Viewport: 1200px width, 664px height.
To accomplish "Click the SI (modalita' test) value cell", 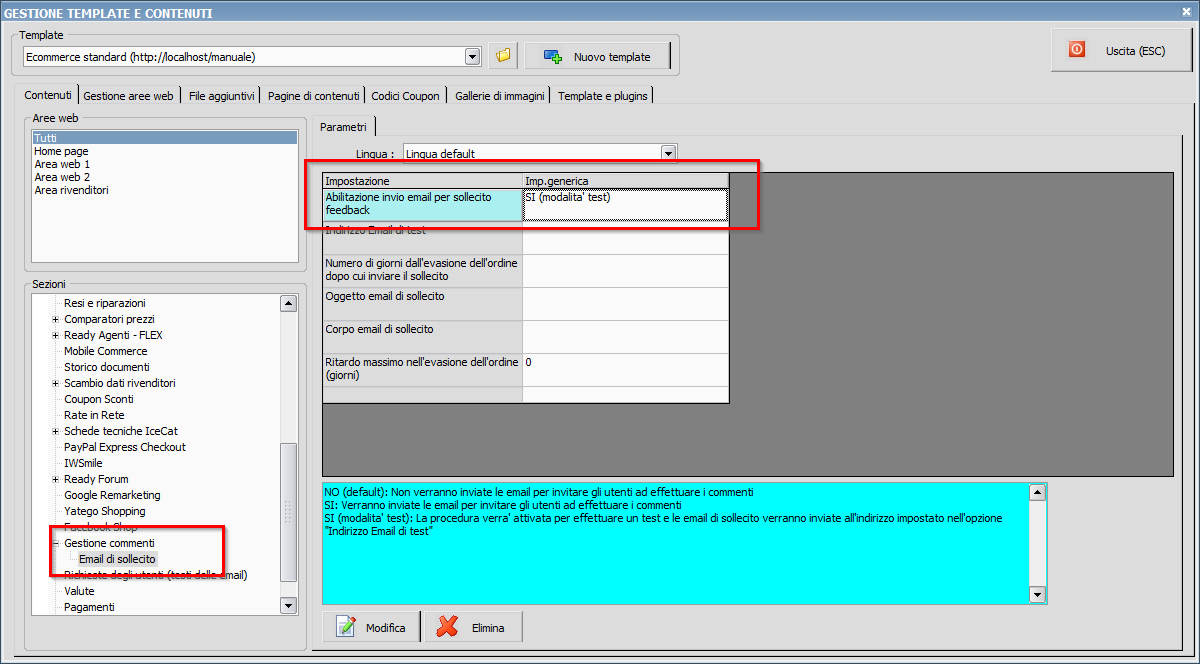I will [625, 204].
